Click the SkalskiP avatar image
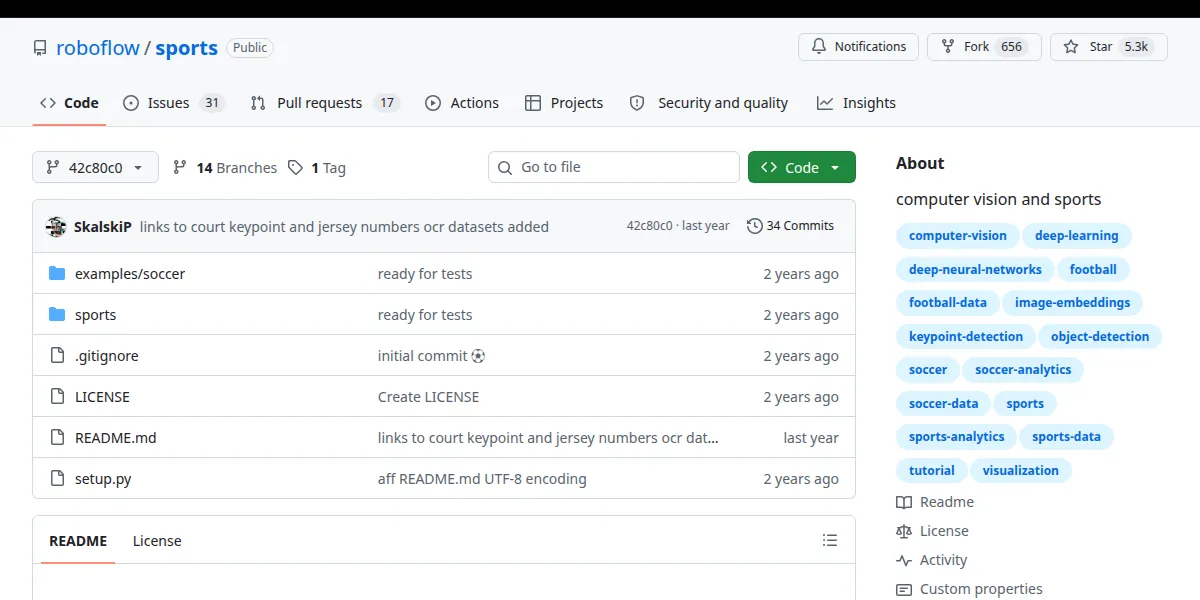The image size is (1200, 600). point(56,226)
